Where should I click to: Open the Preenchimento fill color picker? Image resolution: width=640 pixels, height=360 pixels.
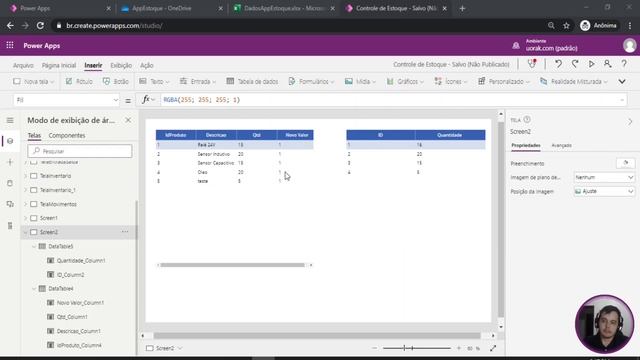[x=625, y=163]
